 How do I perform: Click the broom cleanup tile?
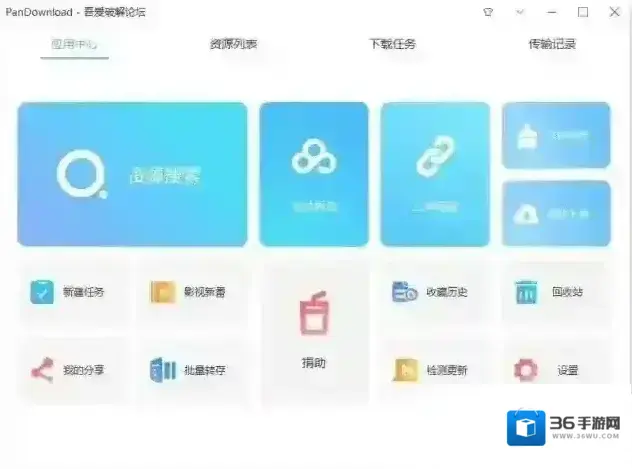click(x=556, y=135)
